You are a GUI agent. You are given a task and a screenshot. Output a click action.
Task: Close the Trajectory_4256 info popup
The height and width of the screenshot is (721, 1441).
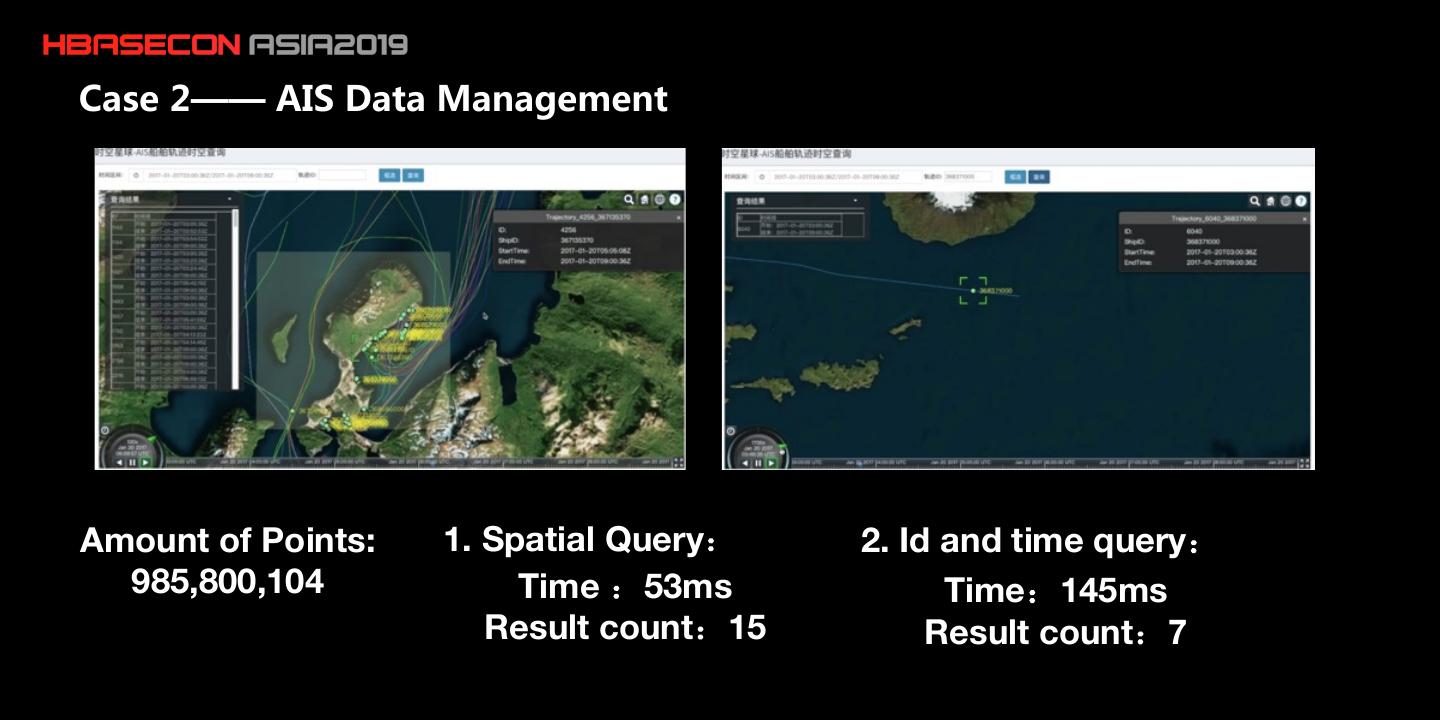click(x=677, y=217)
